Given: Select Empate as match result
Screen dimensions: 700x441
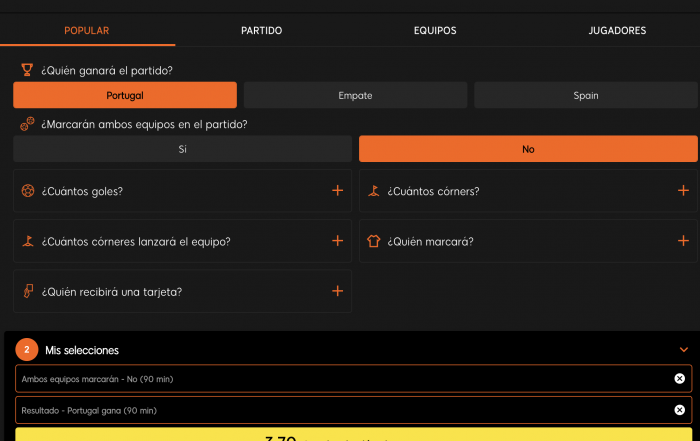Looking at the screenshot, I should point(355,95).
